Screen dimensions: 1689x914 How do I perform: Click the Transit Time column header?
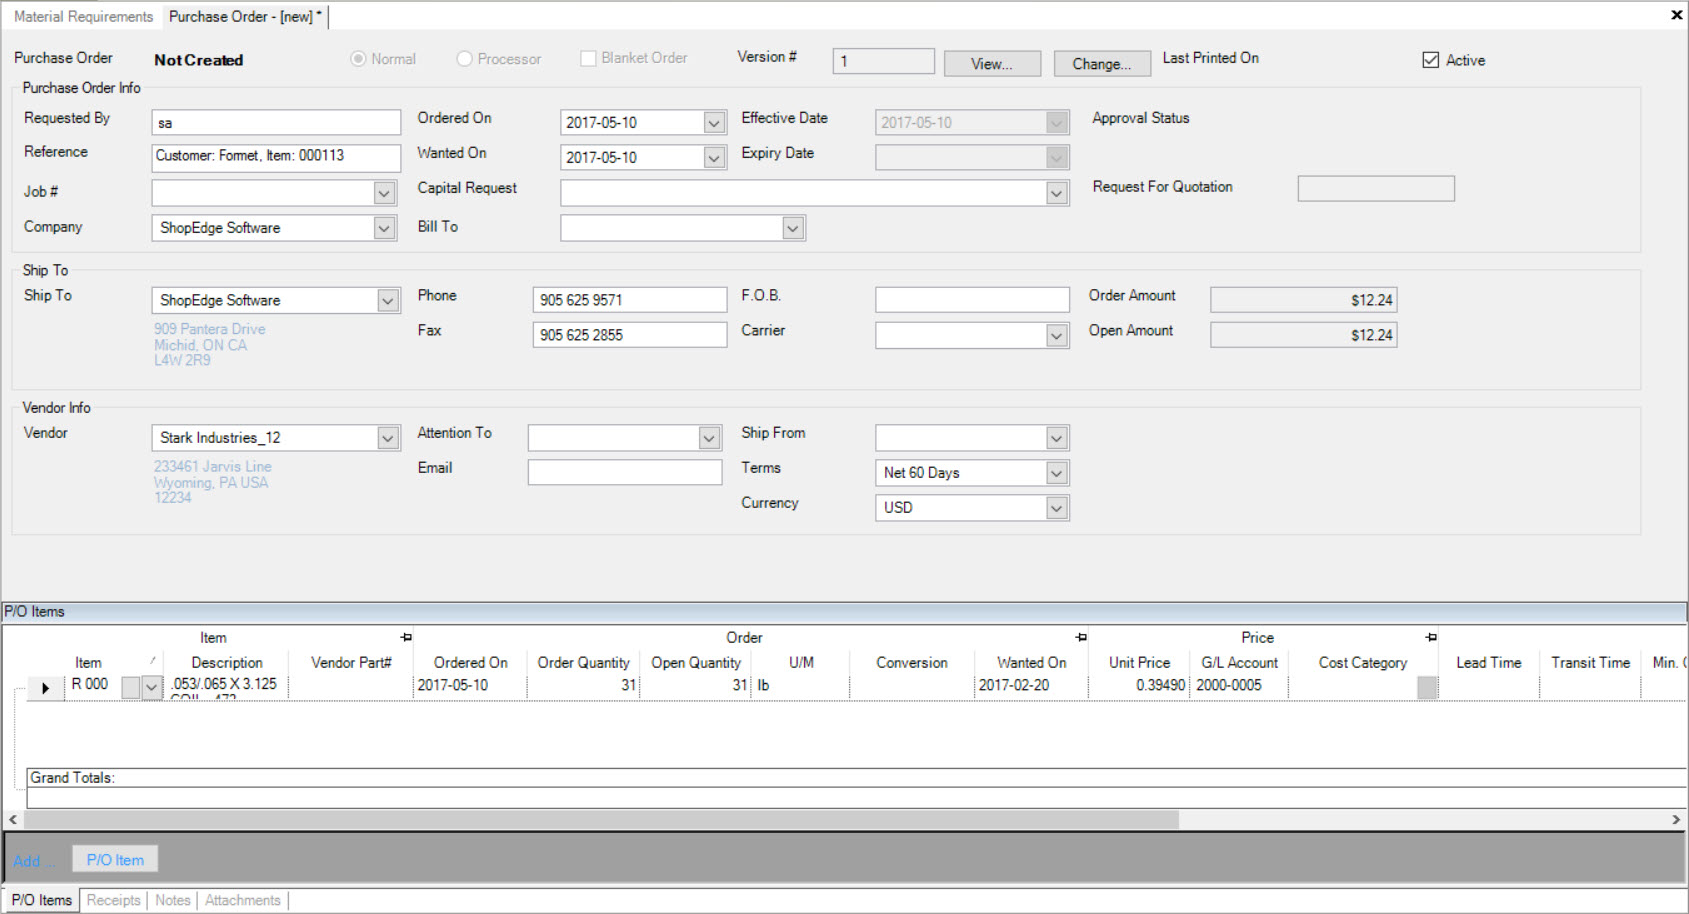pos(1590,662)
